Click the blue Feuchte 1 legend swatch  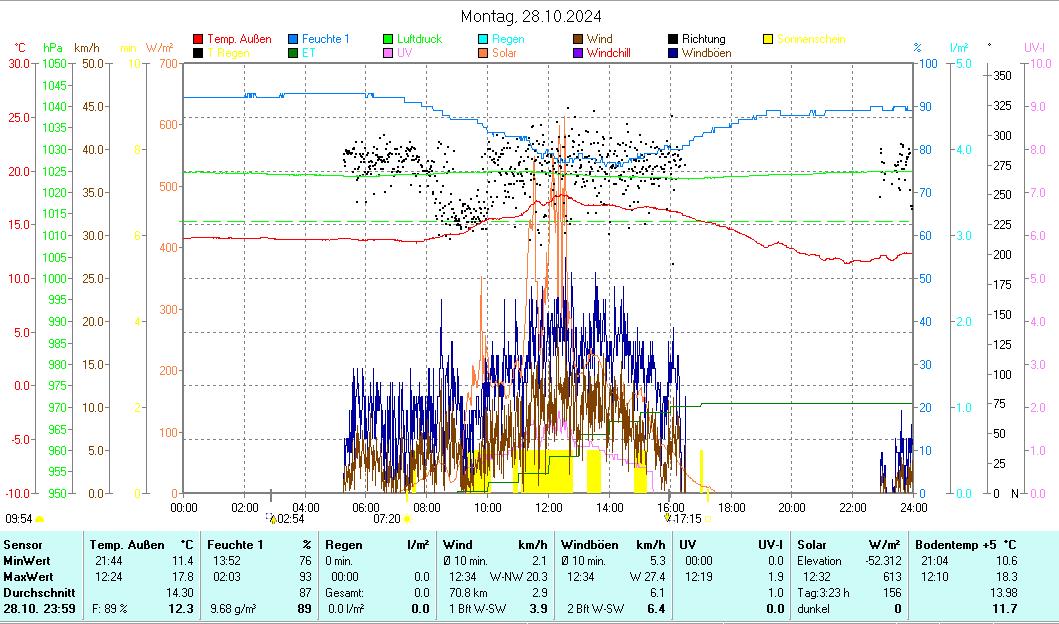pyautogui.click(x=294, y=39)
